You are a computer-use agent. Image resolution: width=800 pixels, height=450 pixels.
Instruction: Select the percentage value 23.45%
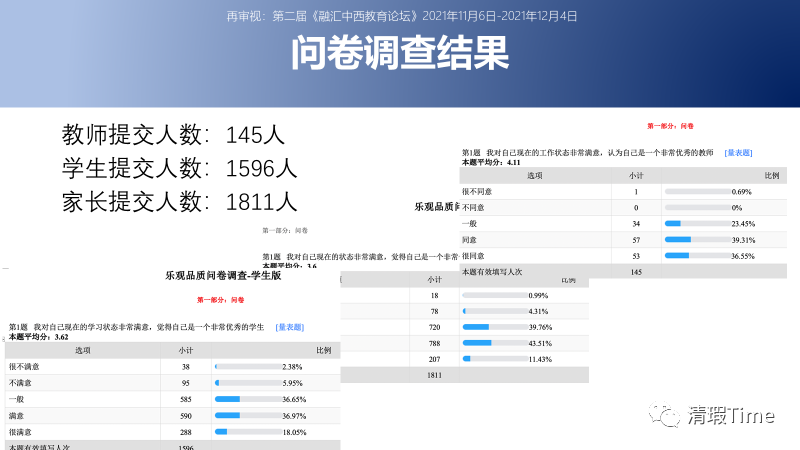point(743,223)
